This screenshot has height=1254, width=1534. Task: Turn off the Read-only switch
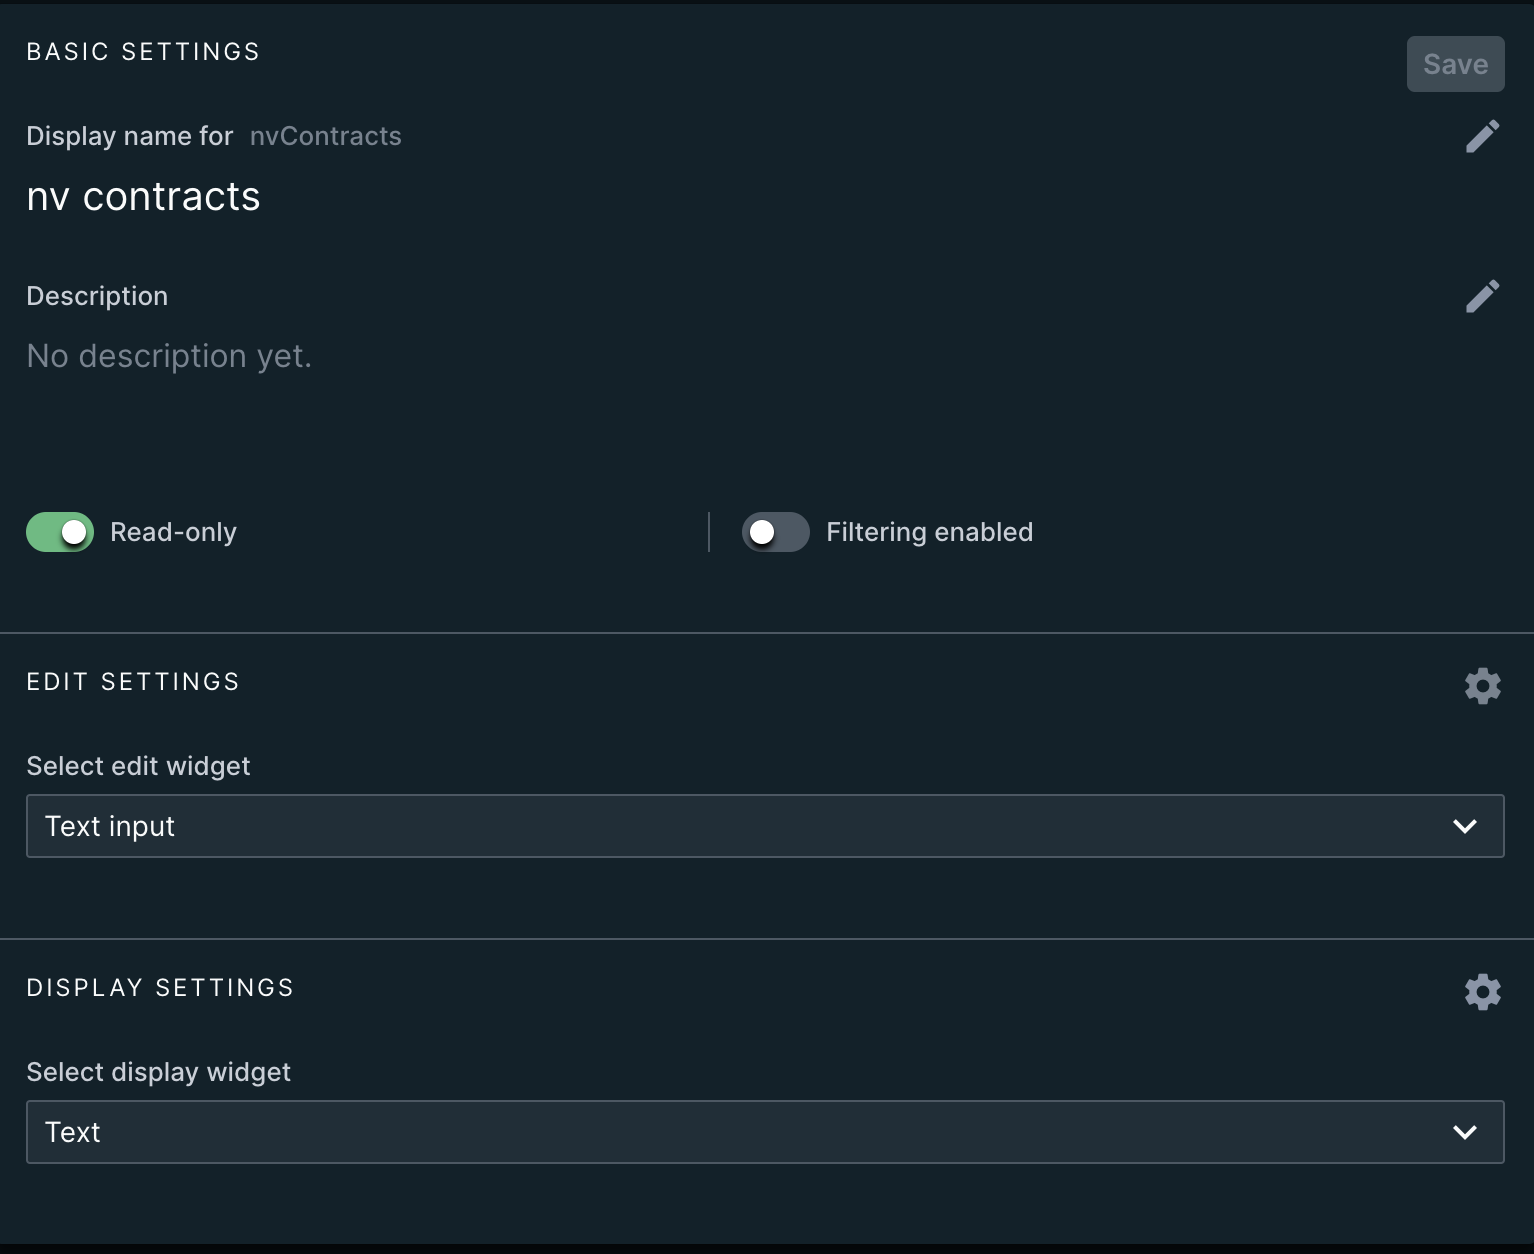60,532
